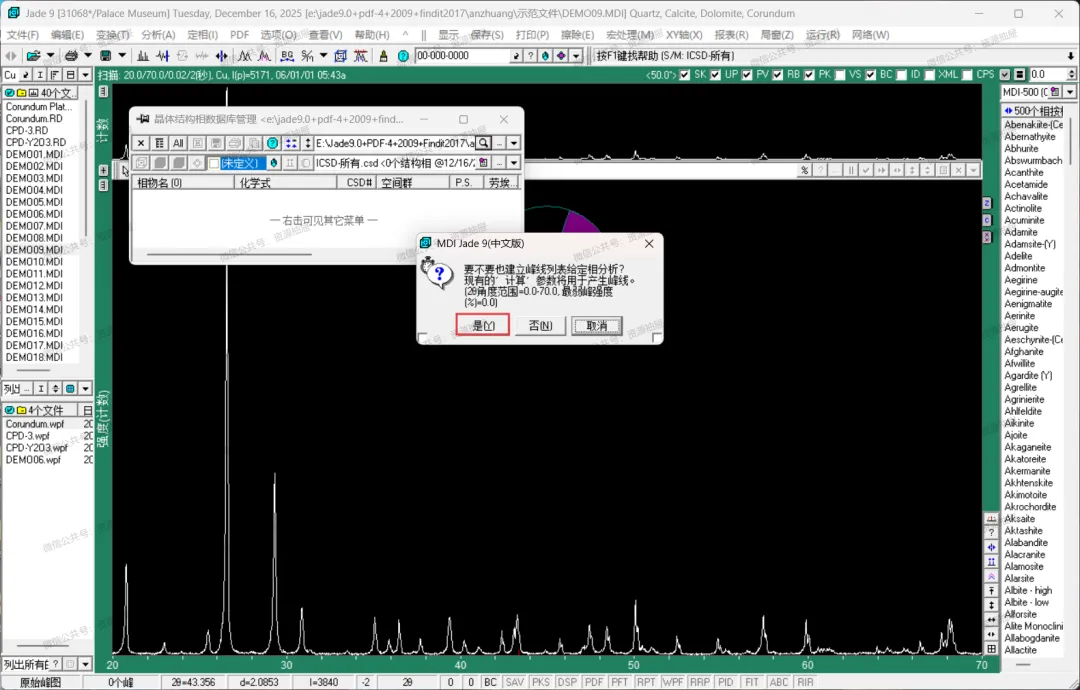Open dropdown beside the Cu anode field
This screenshot has width=1080, height=690.
point(85,74)
